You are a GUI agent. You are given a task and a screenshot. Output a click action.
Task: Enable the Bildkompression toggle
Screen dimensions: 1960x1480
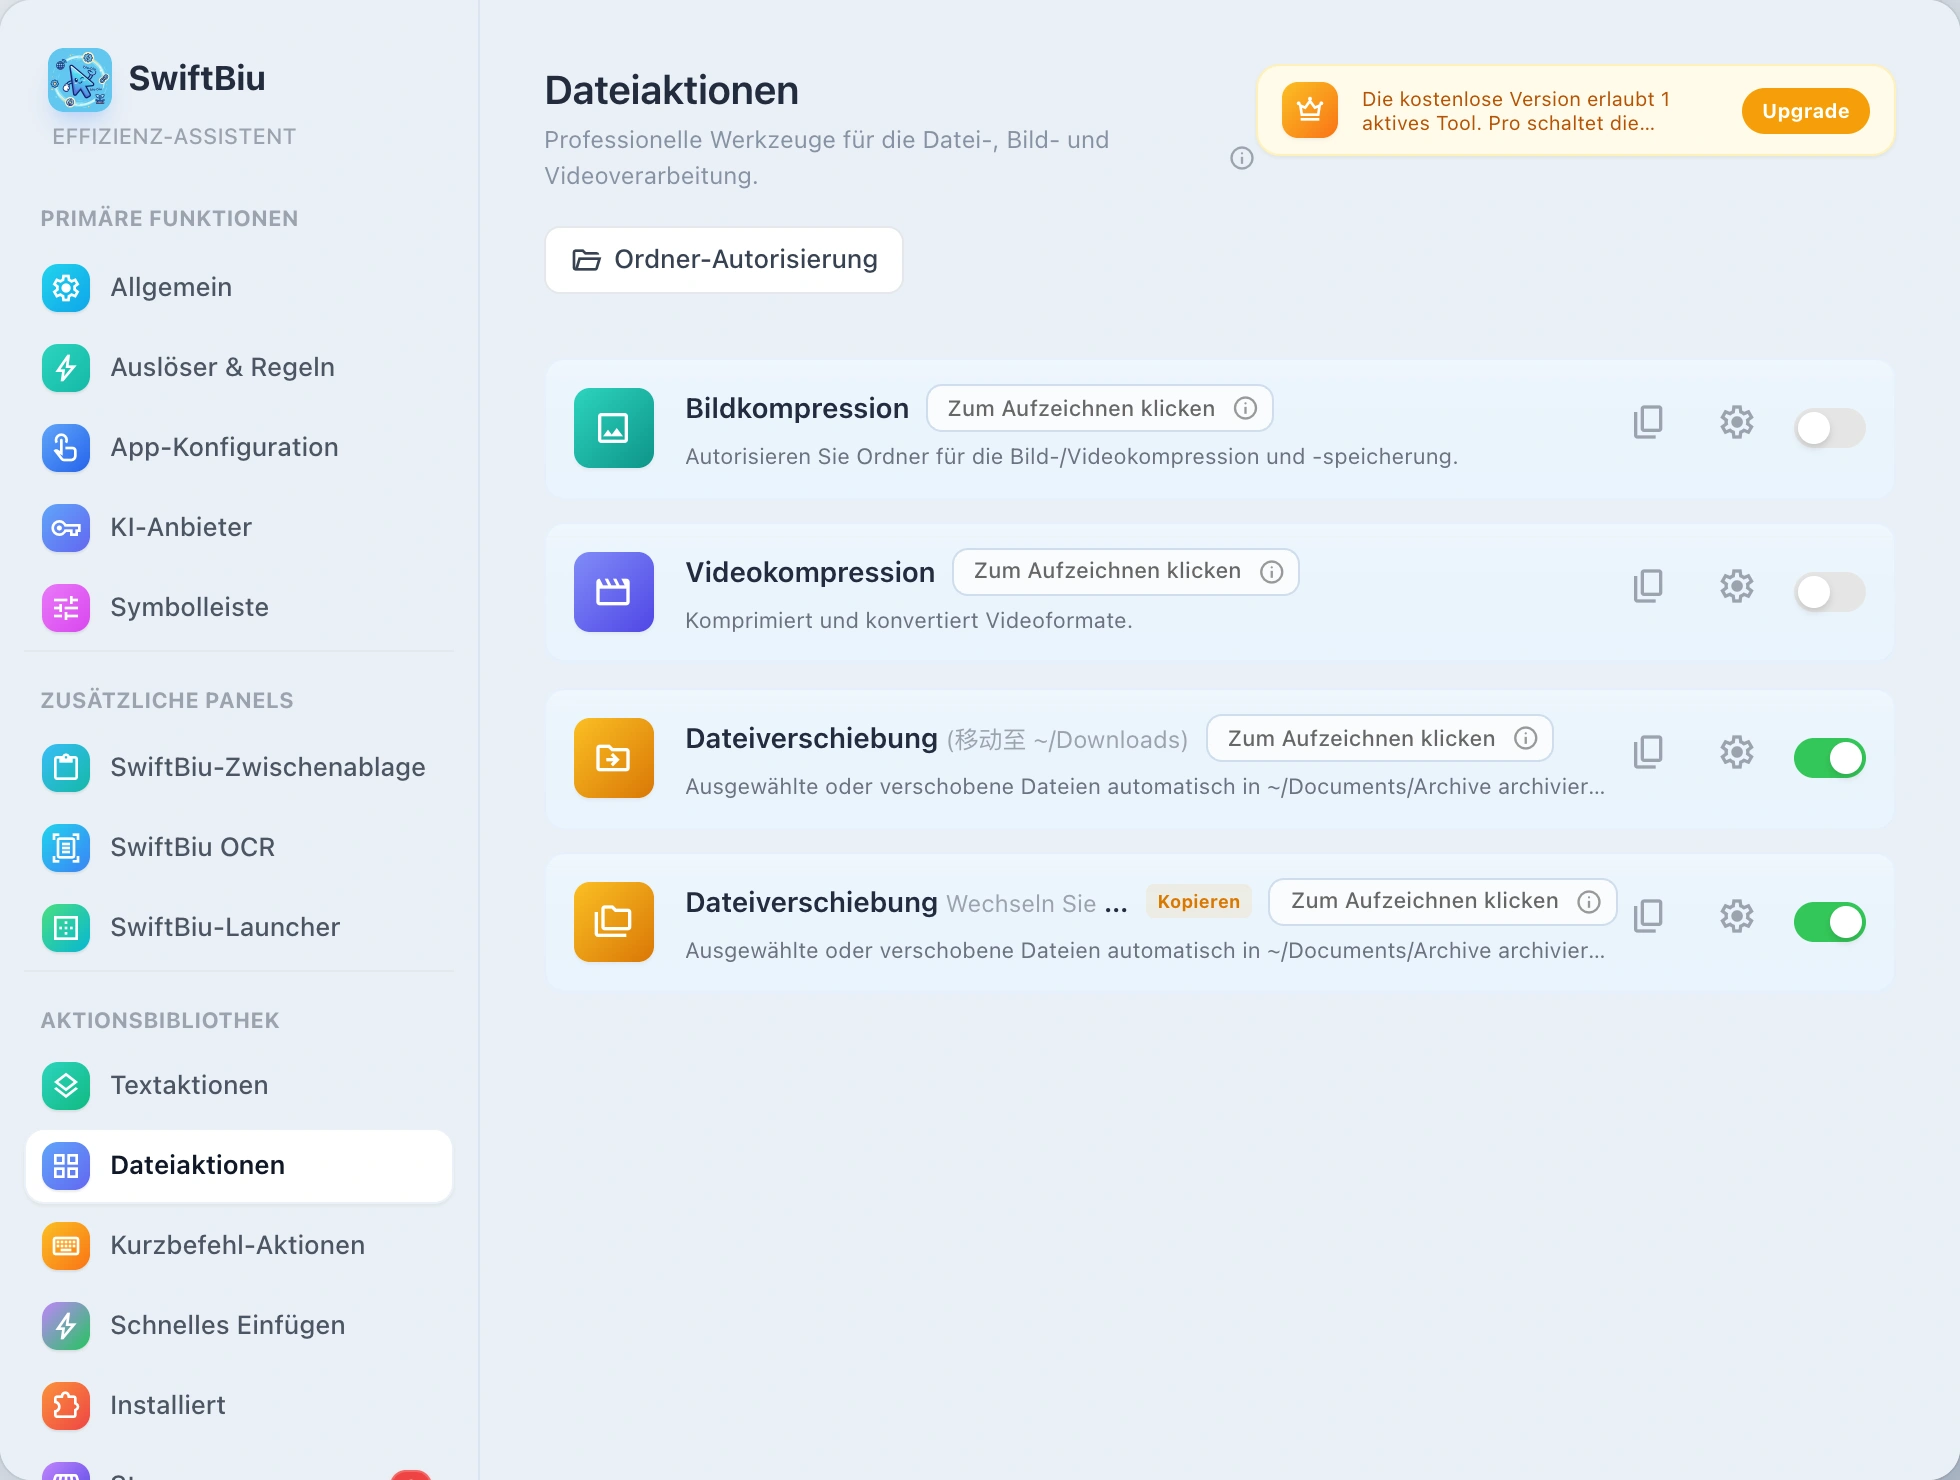pos(1829,428)
